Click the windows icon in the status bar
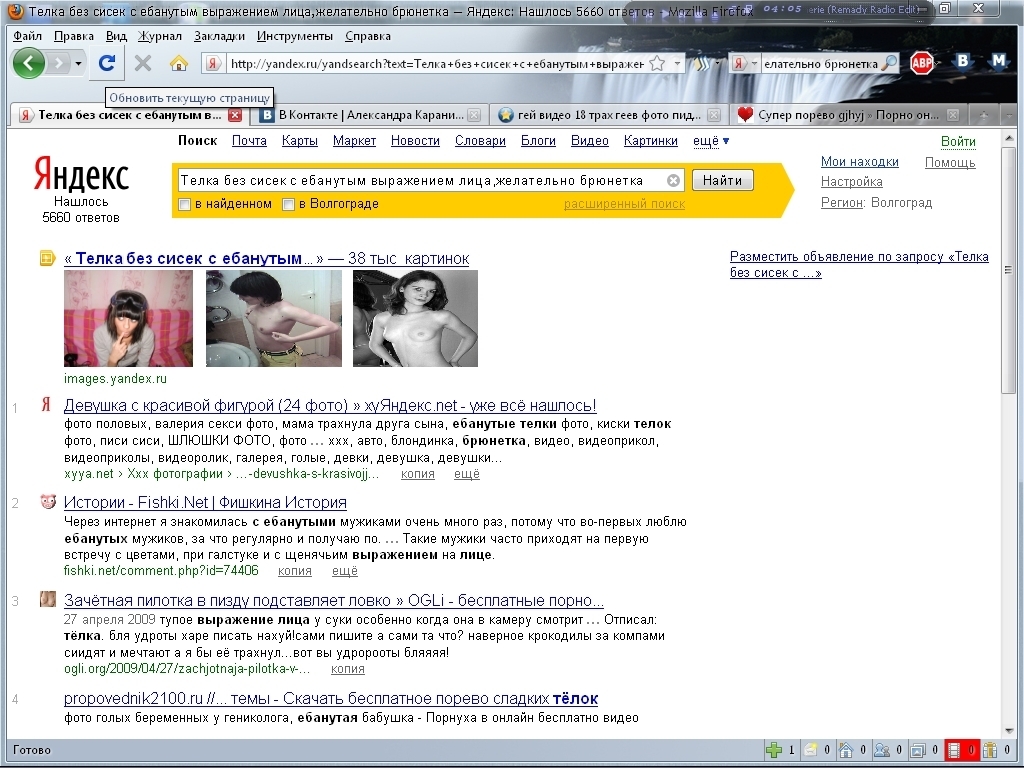Screen dimensions: 1024x768 [x=918, y=750]
